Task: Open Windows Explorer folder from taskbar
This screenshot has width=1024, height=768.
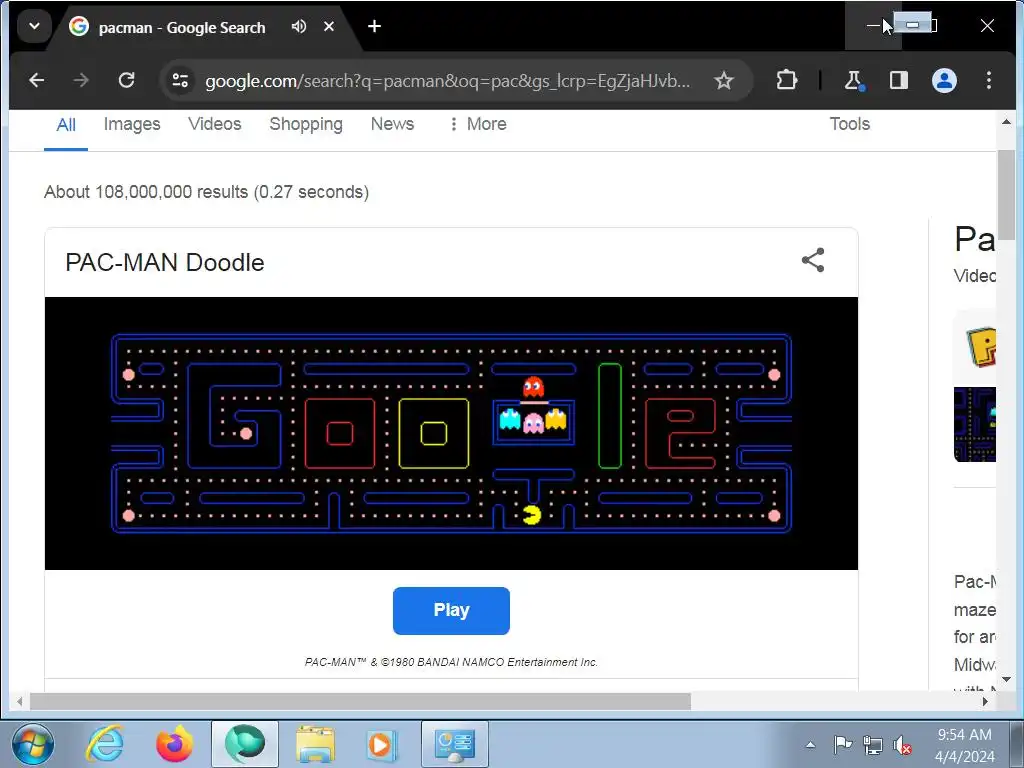Action: [x=315, y=744]
